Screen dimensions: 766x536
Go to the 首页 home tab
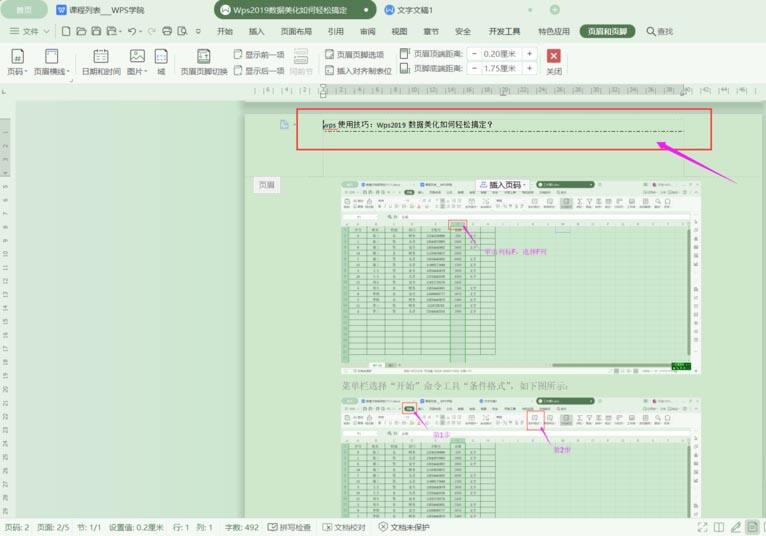23,10
